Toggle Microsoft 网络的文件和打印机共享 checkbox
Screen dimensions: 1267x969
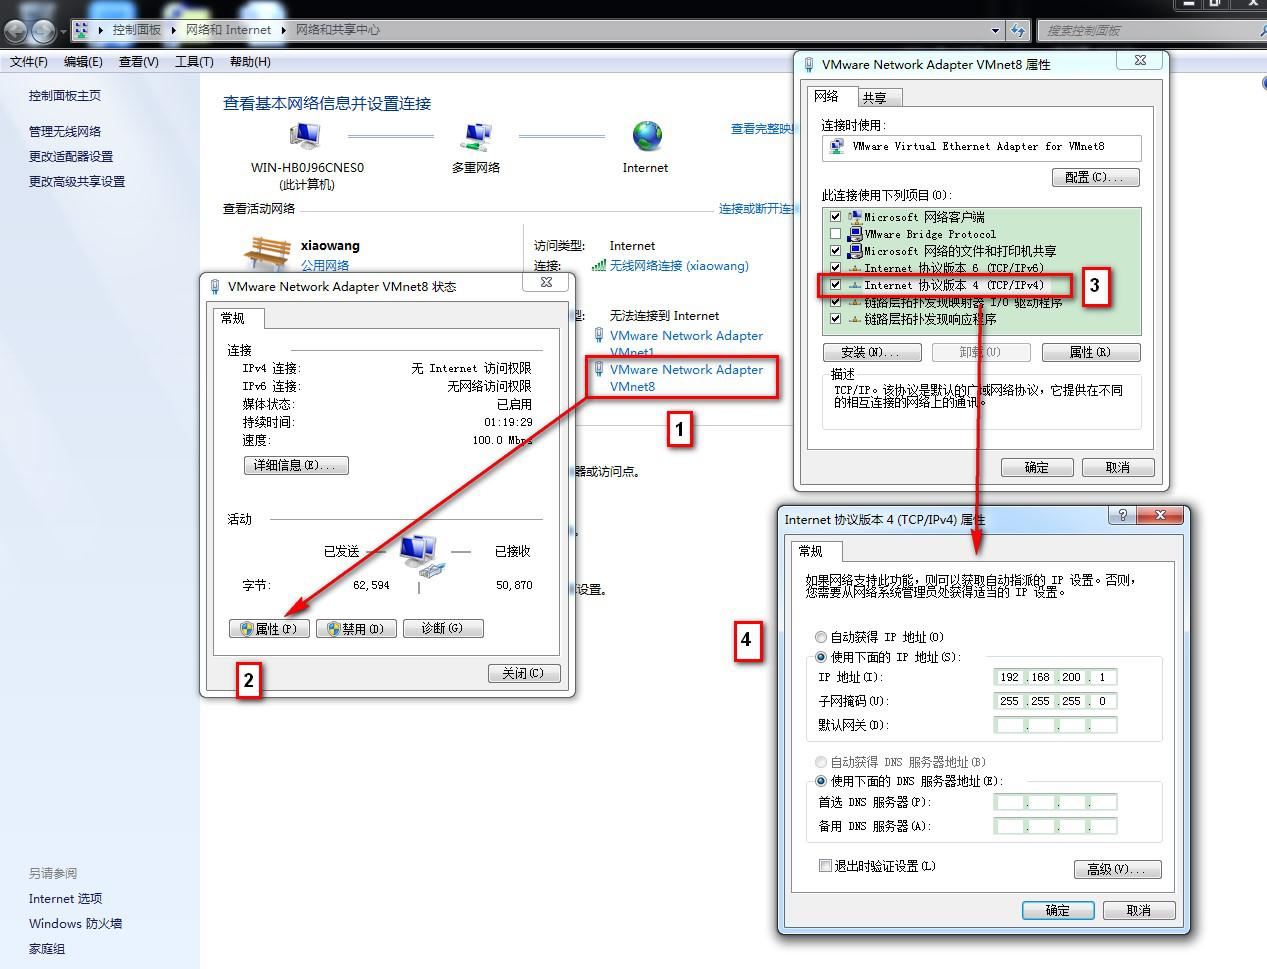tap(835, 250)
